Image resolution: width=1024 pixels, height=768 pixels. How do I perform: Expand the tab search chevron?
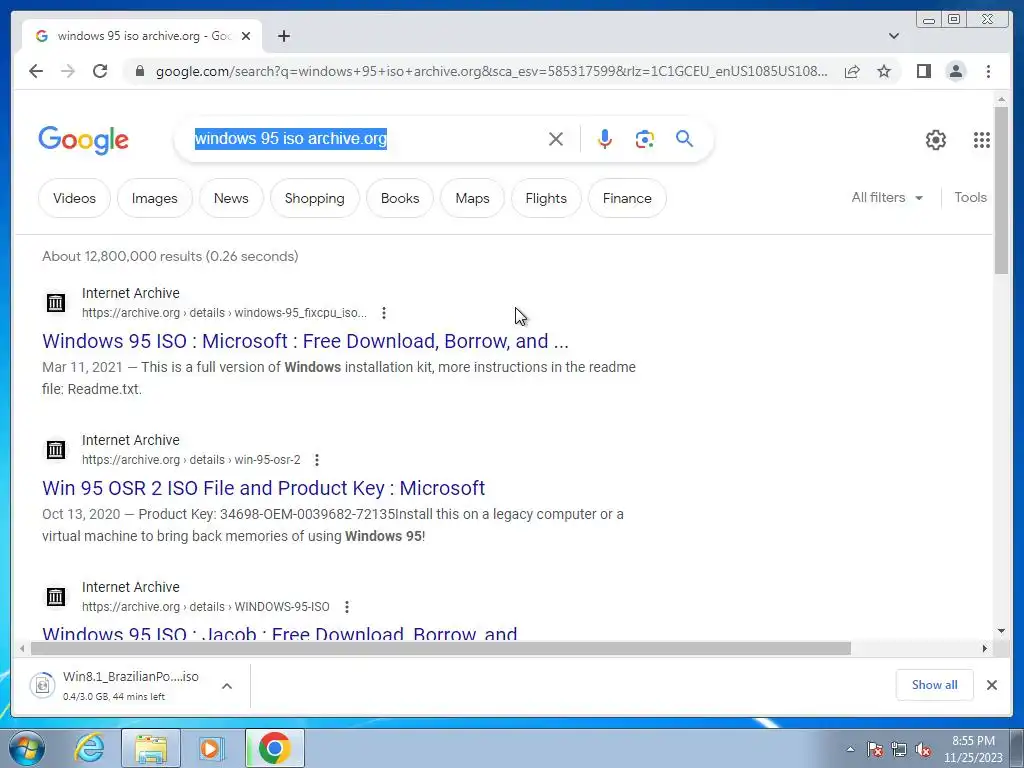[x=894, y=36]
